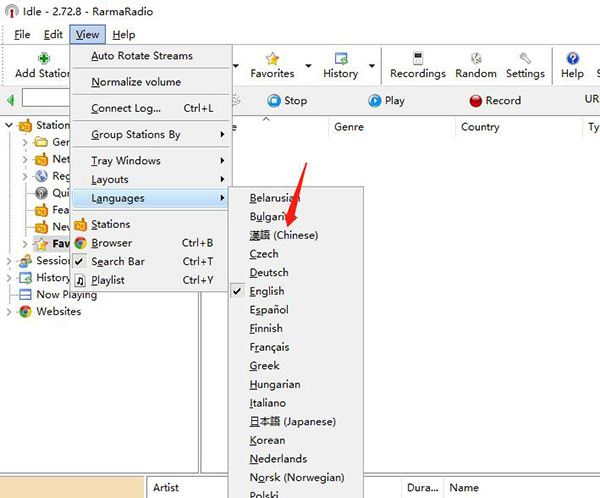Click the Sessions icon in tree
The height and width of the screenshot is (498, 600).
click(26, 261)
